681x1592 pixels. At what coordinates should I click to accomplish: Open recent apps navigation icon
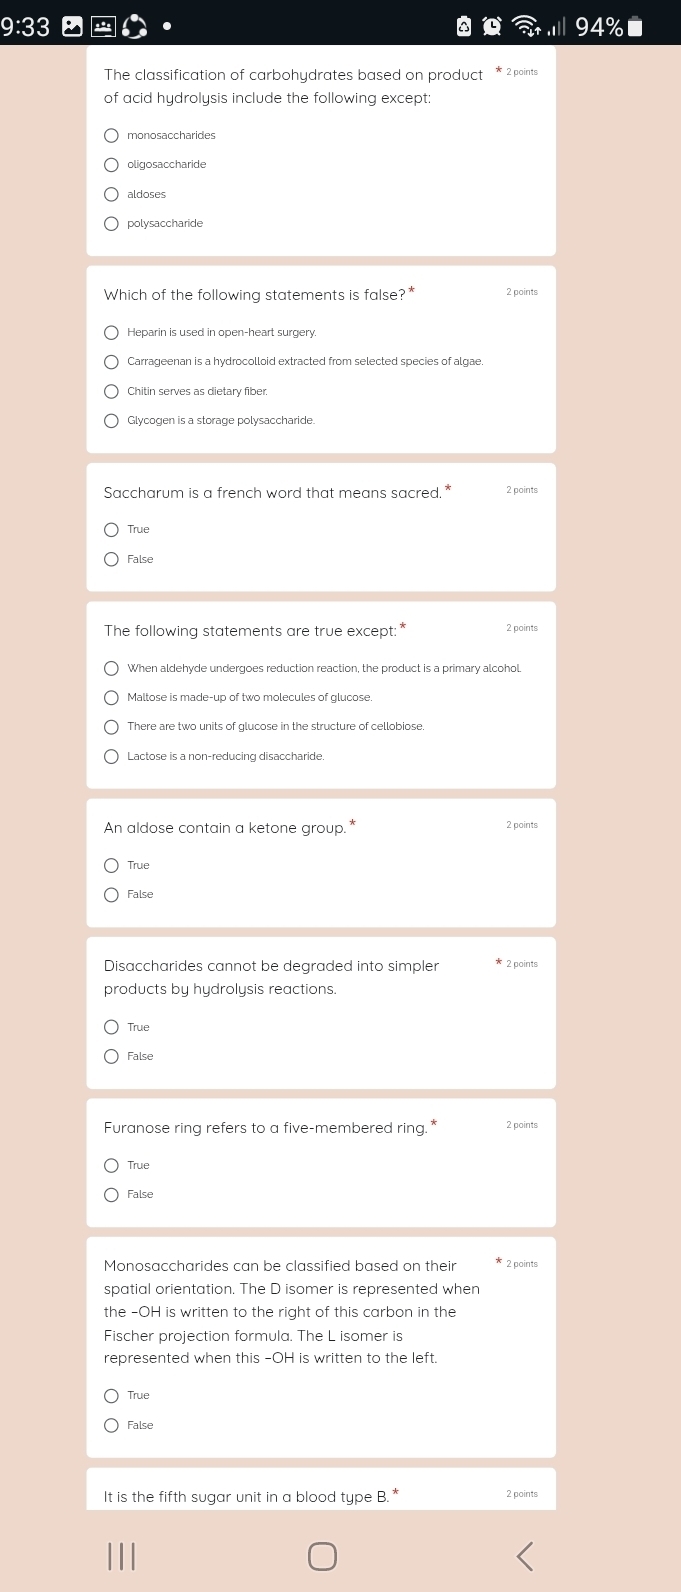(x=121, y=1556)
